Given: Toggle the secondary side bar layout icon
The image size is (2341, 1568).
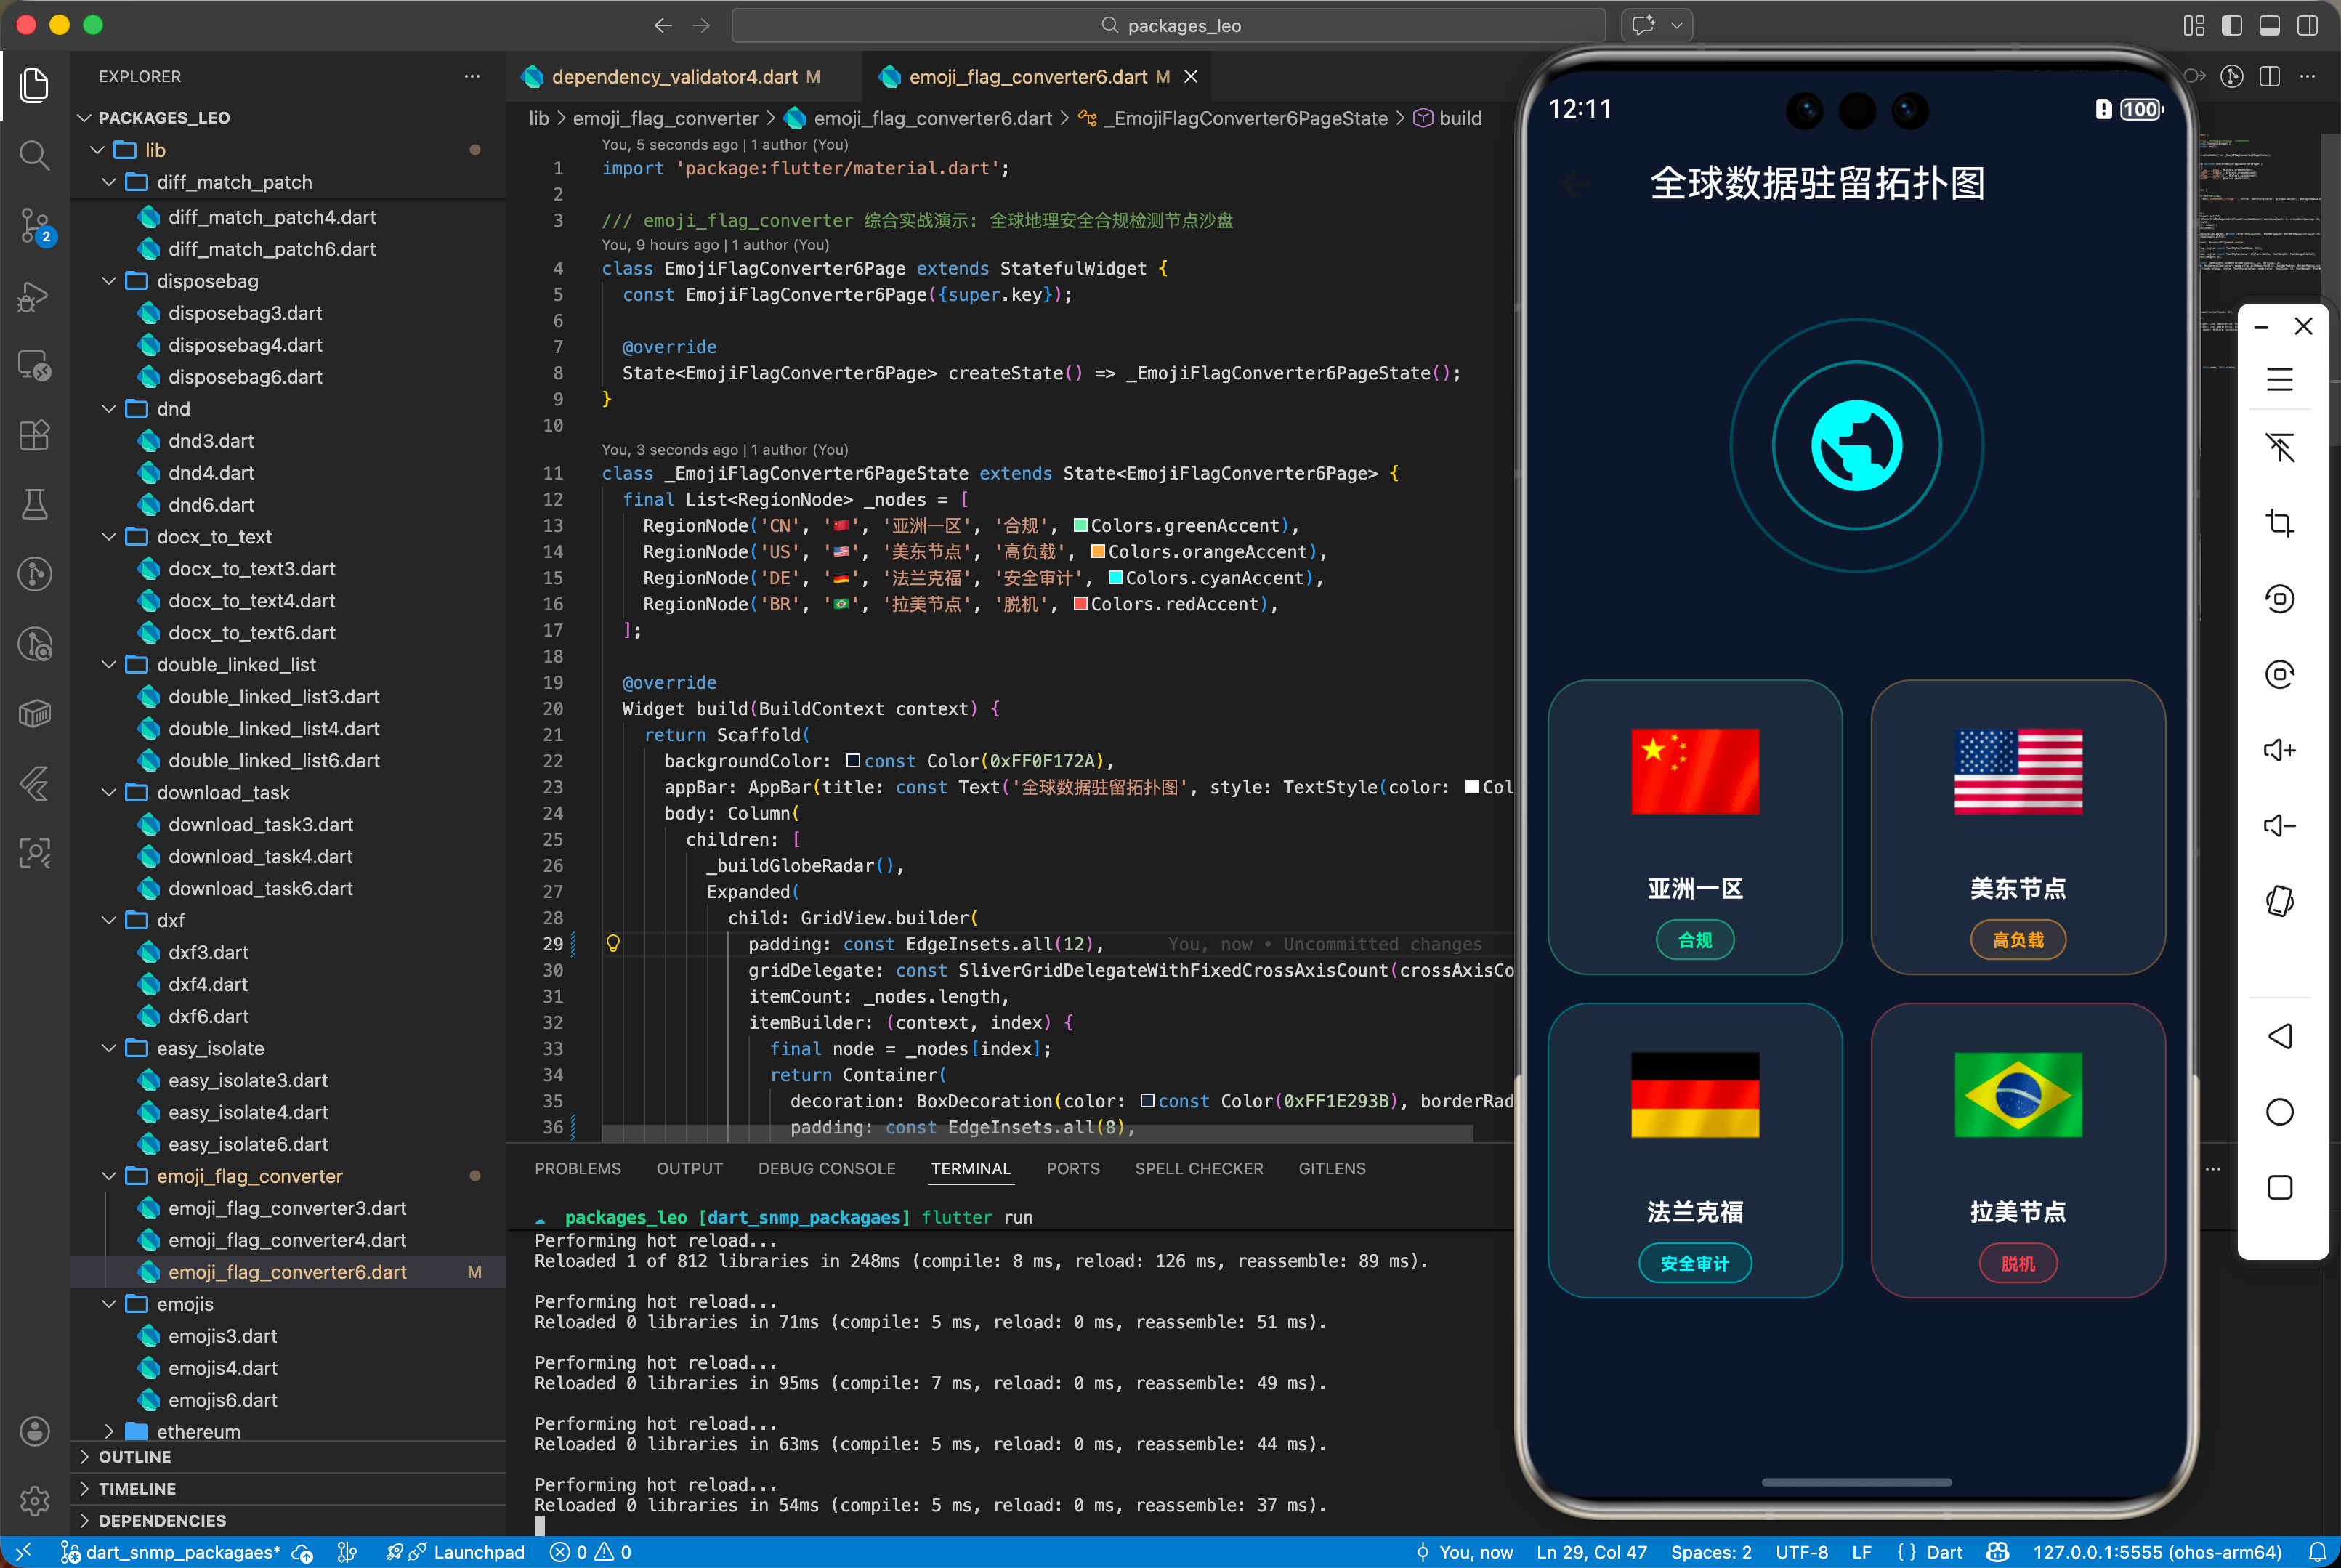Looking at the screenshot, I should point(2307,25).
